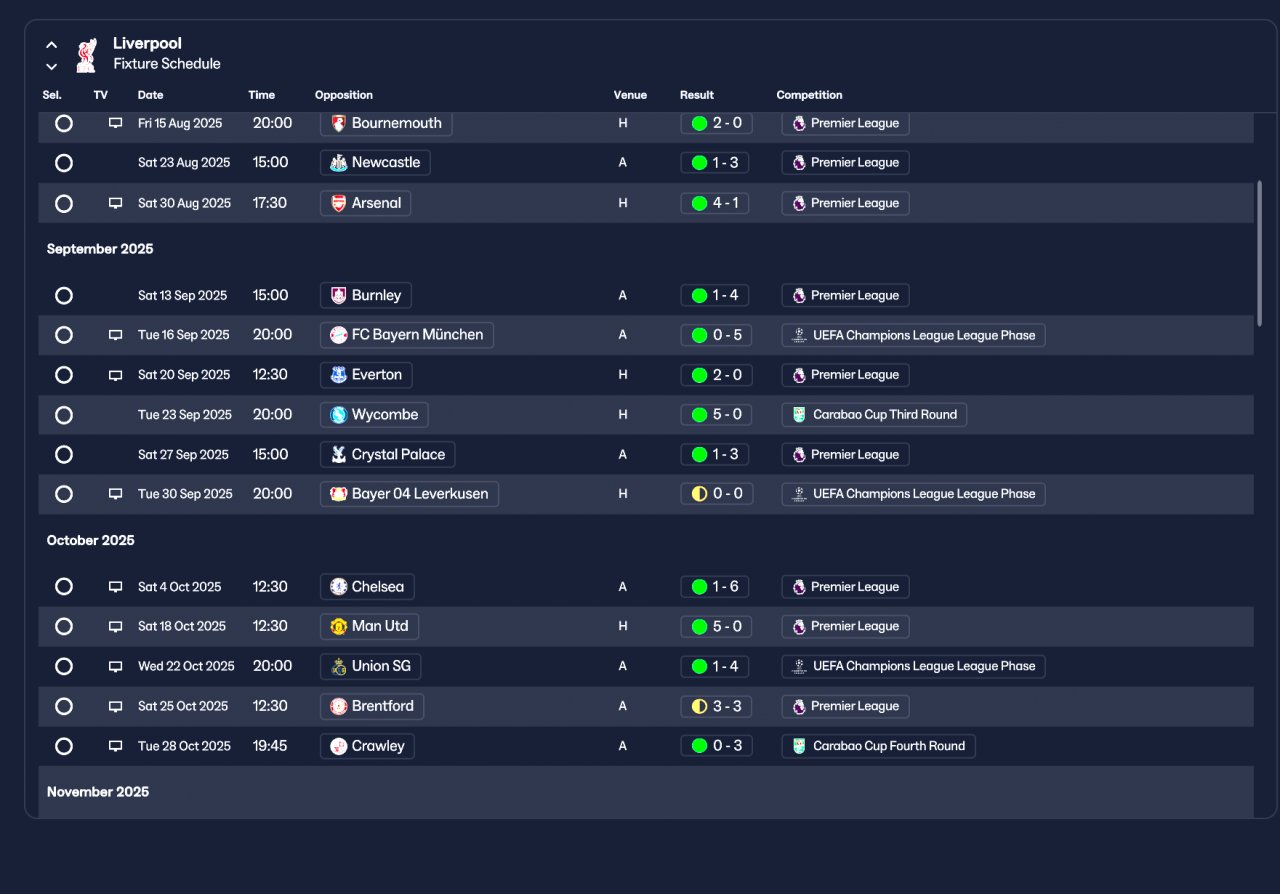The width and height of the screenshot is (1280, 894).
Task: Click the Union SG club badge icon
Action: (x=339, y=666)
